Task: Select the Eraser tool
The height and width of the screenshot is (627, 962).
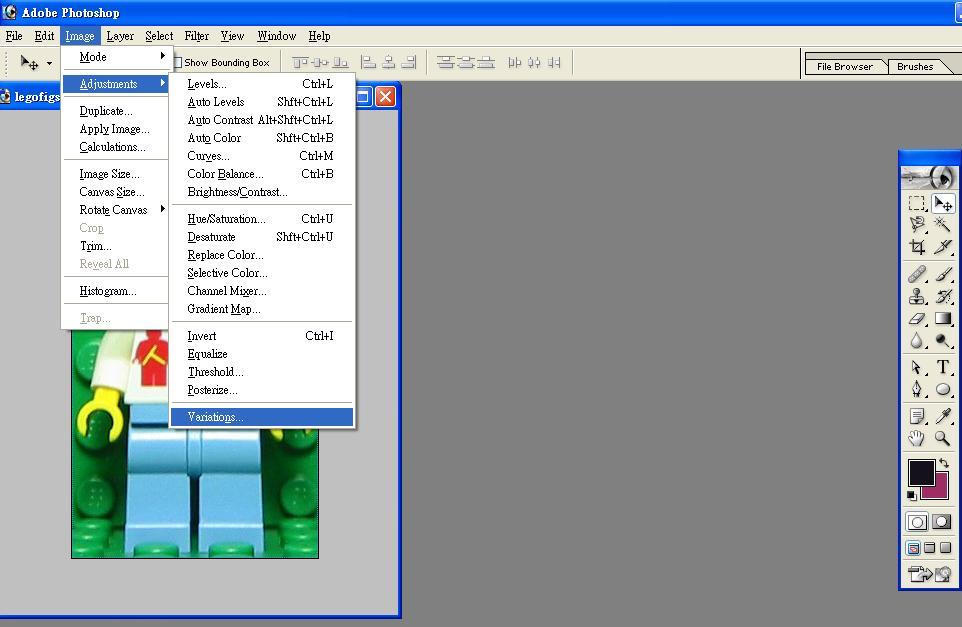Action: 917,318
